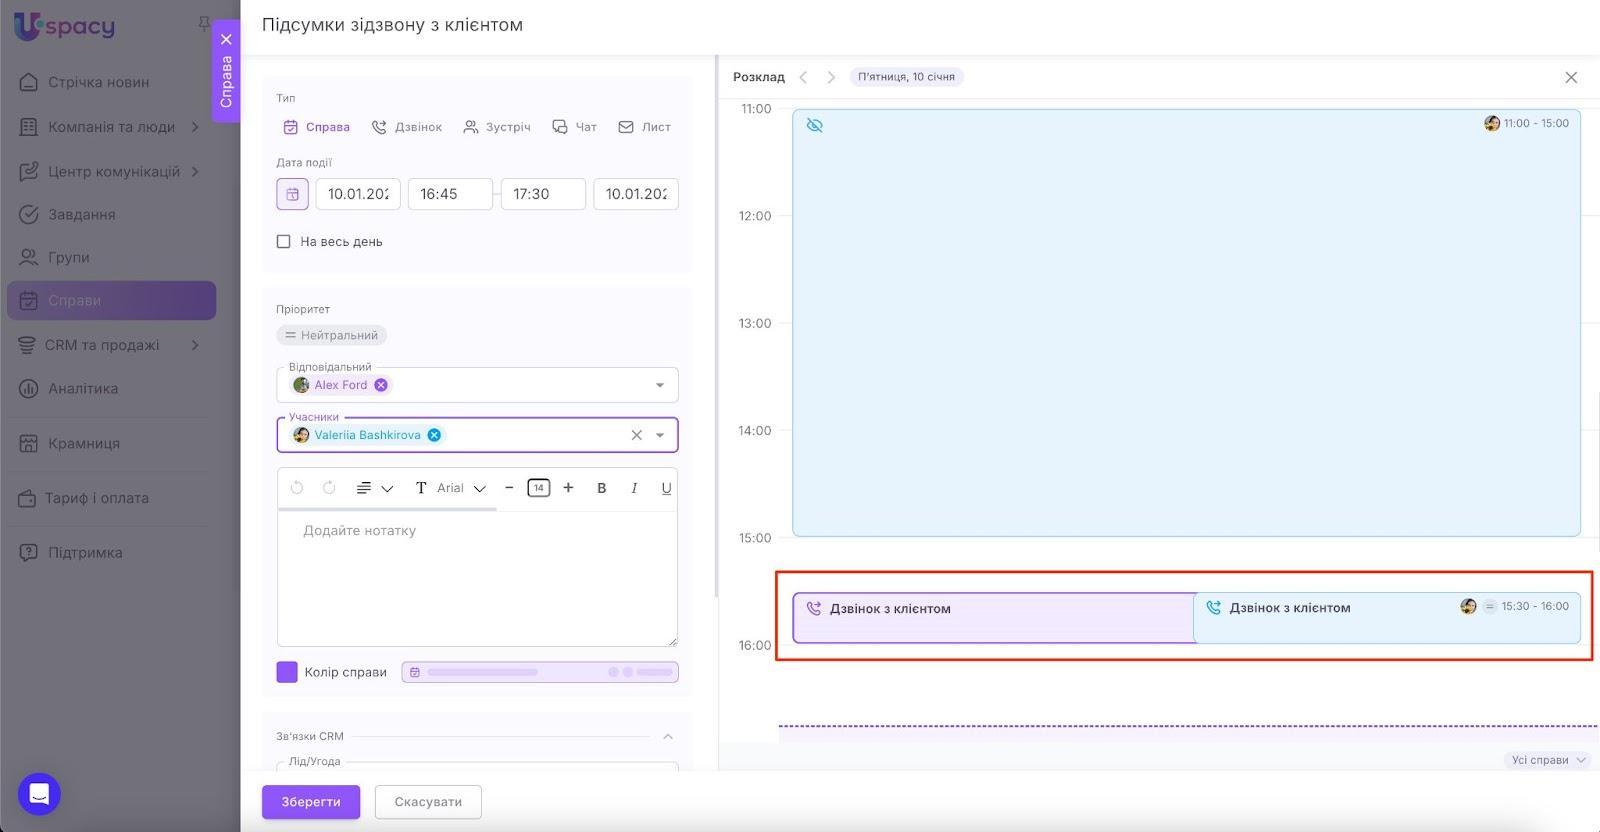Select the 'Зустріч' type tab

(x=497, y=127)
